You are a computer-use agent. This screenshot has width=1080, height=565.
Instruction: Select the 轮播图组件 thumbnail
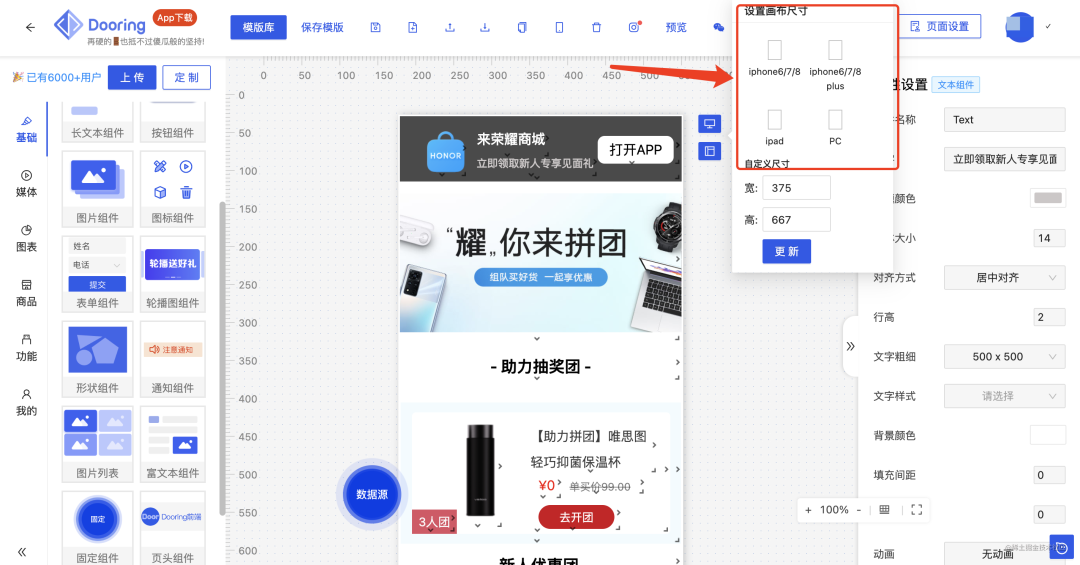[x=173, y=274]
